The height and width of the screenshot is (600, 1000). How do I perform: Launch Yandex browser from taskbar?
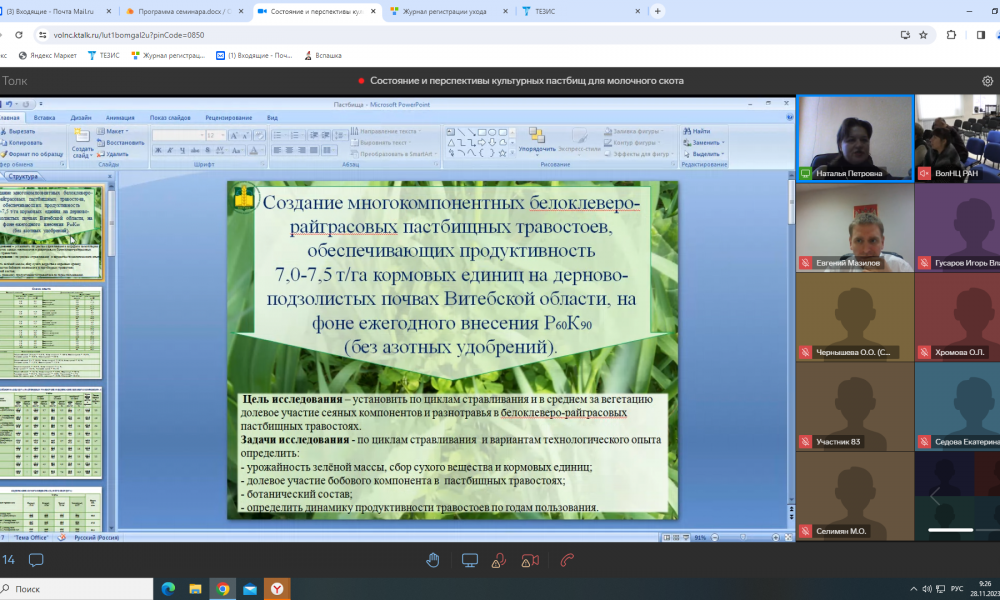(275, 589)
